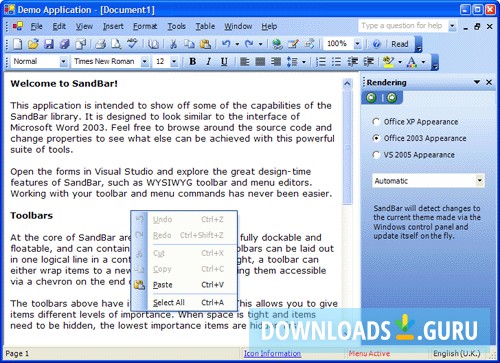Open Print Preview from the toolbar
500x363 pixels.
point(116,44)
